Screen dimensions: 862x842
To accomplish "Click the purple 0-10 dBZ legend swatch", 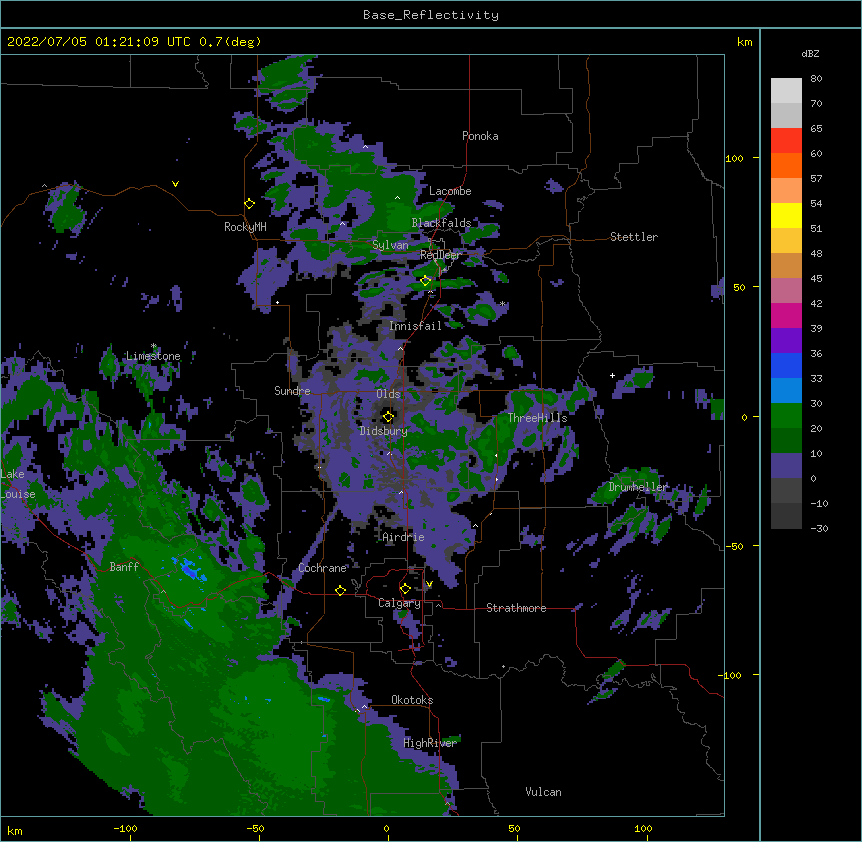I will [786, 466].
